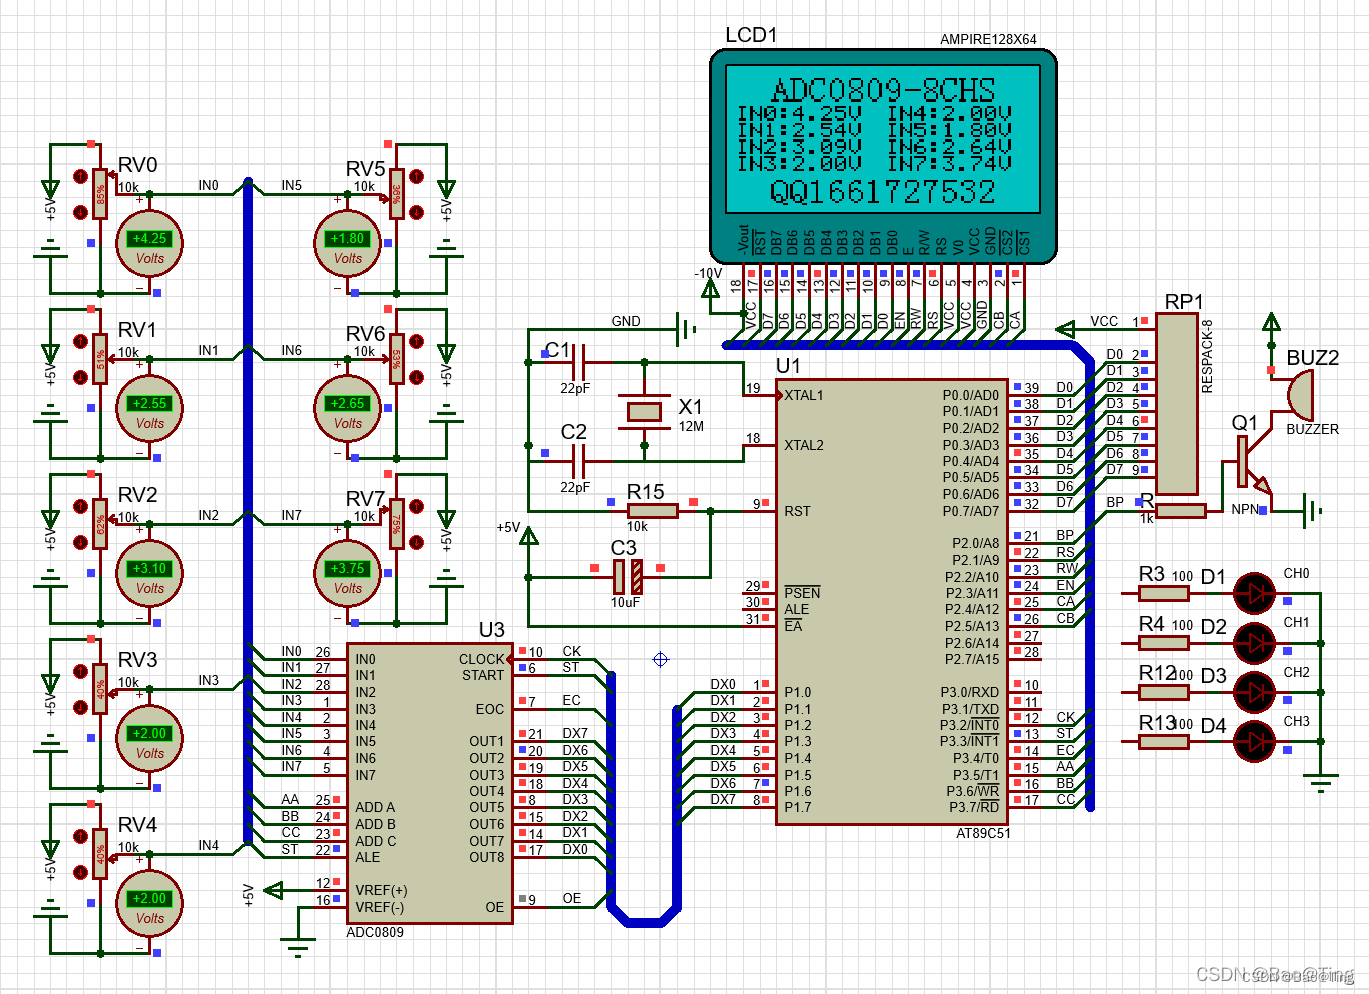This screenshot has height=994, width=1369.
Task: Click voltmeter reading +2.55 volts
Action: [150, 408]
